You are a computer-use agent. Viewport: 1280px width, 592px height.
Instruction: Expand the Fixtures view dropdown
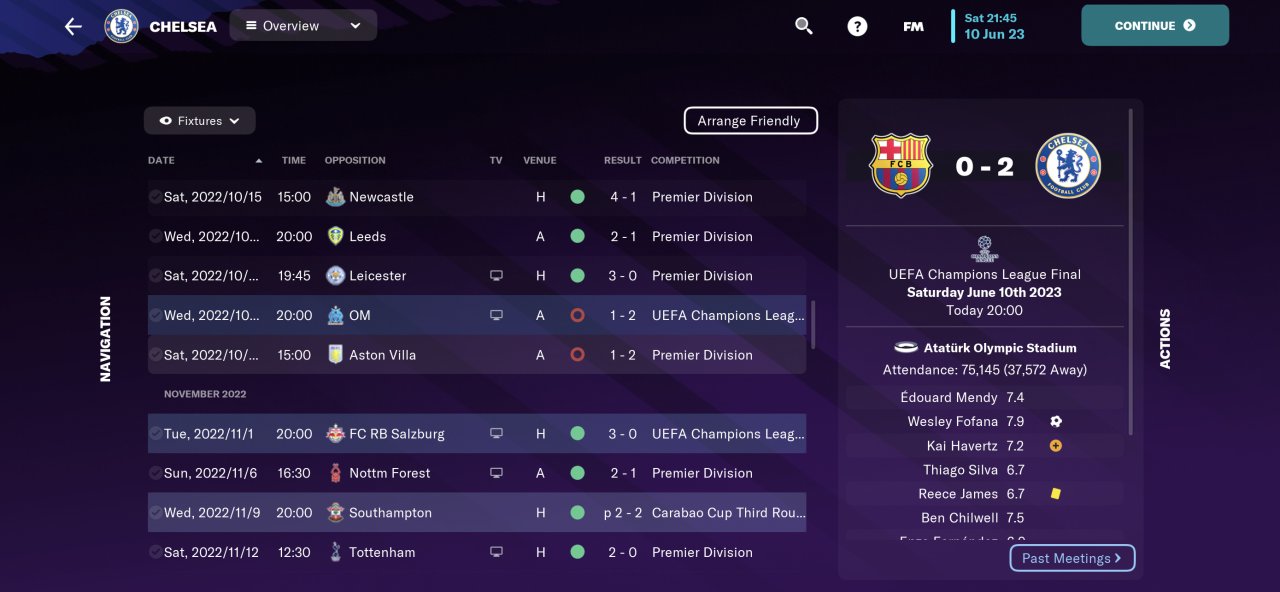(200, 121)
